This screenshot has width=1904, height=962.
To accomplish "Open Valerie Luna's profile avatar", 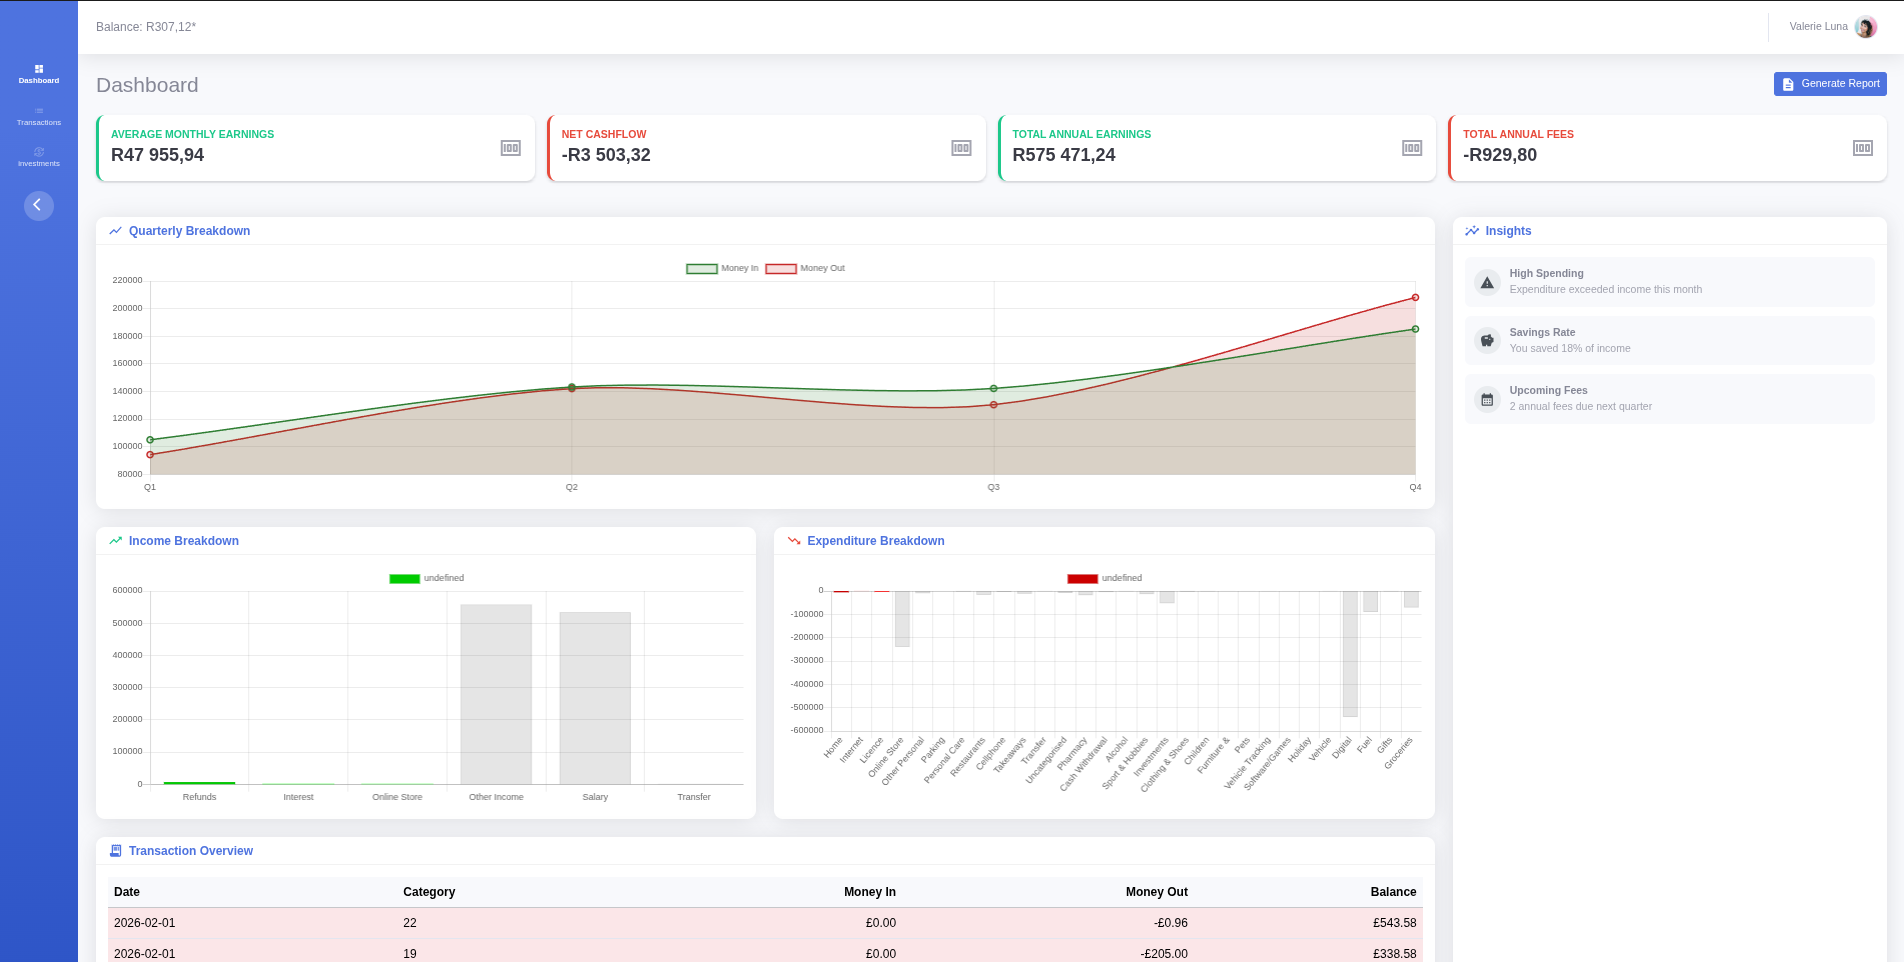I will point(1865,27).
